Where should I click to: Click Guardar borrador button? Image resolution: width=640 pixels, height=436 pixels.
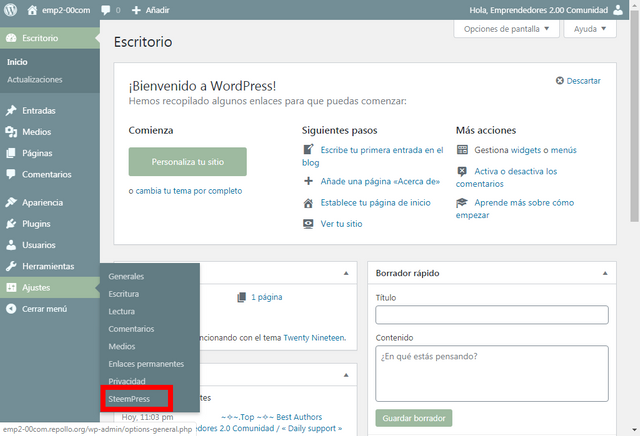click(414, 418)
